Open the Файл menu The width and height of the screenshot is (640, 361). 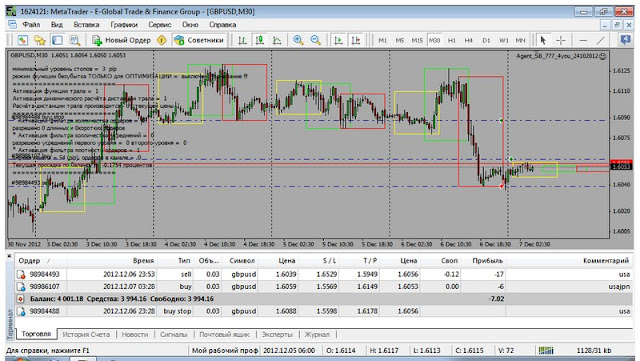tap(31, 25)
